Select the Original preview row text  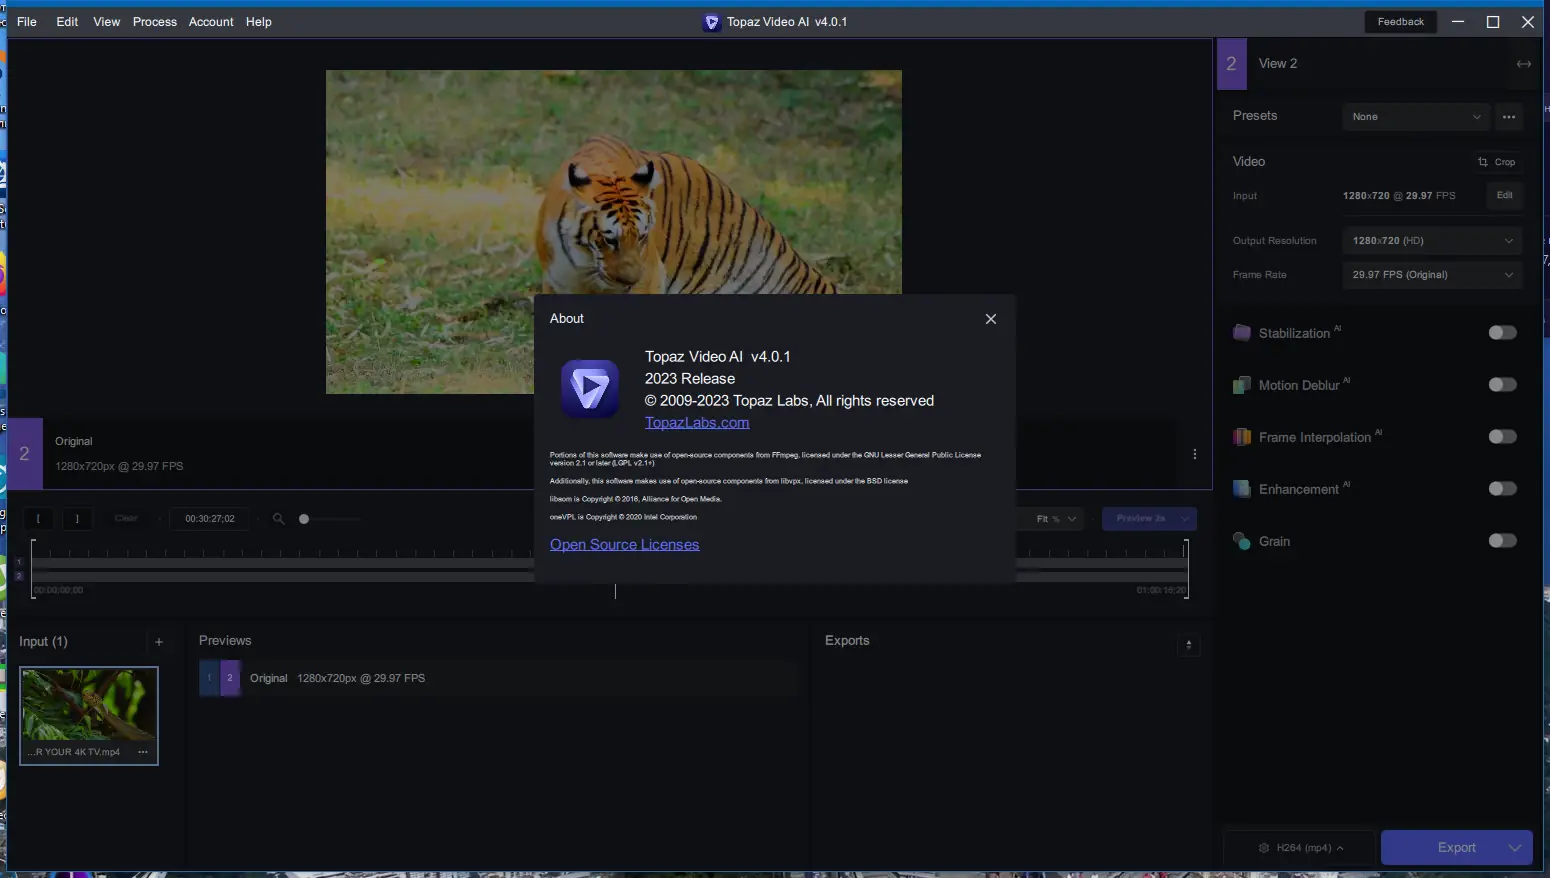[269, 679]
